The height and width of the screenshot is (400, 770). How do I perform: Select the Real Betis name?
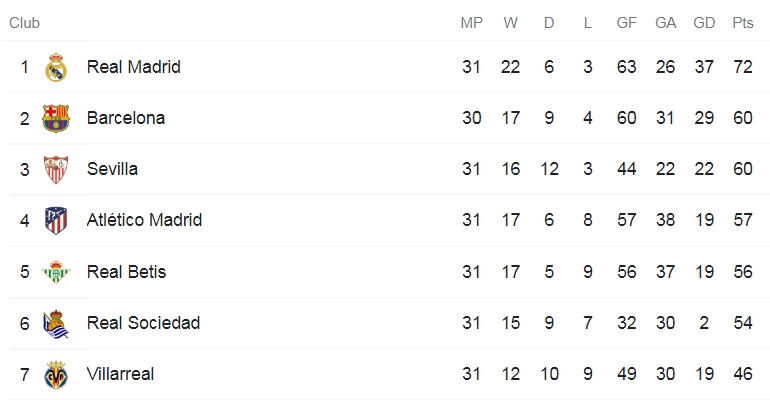[127, 271]
